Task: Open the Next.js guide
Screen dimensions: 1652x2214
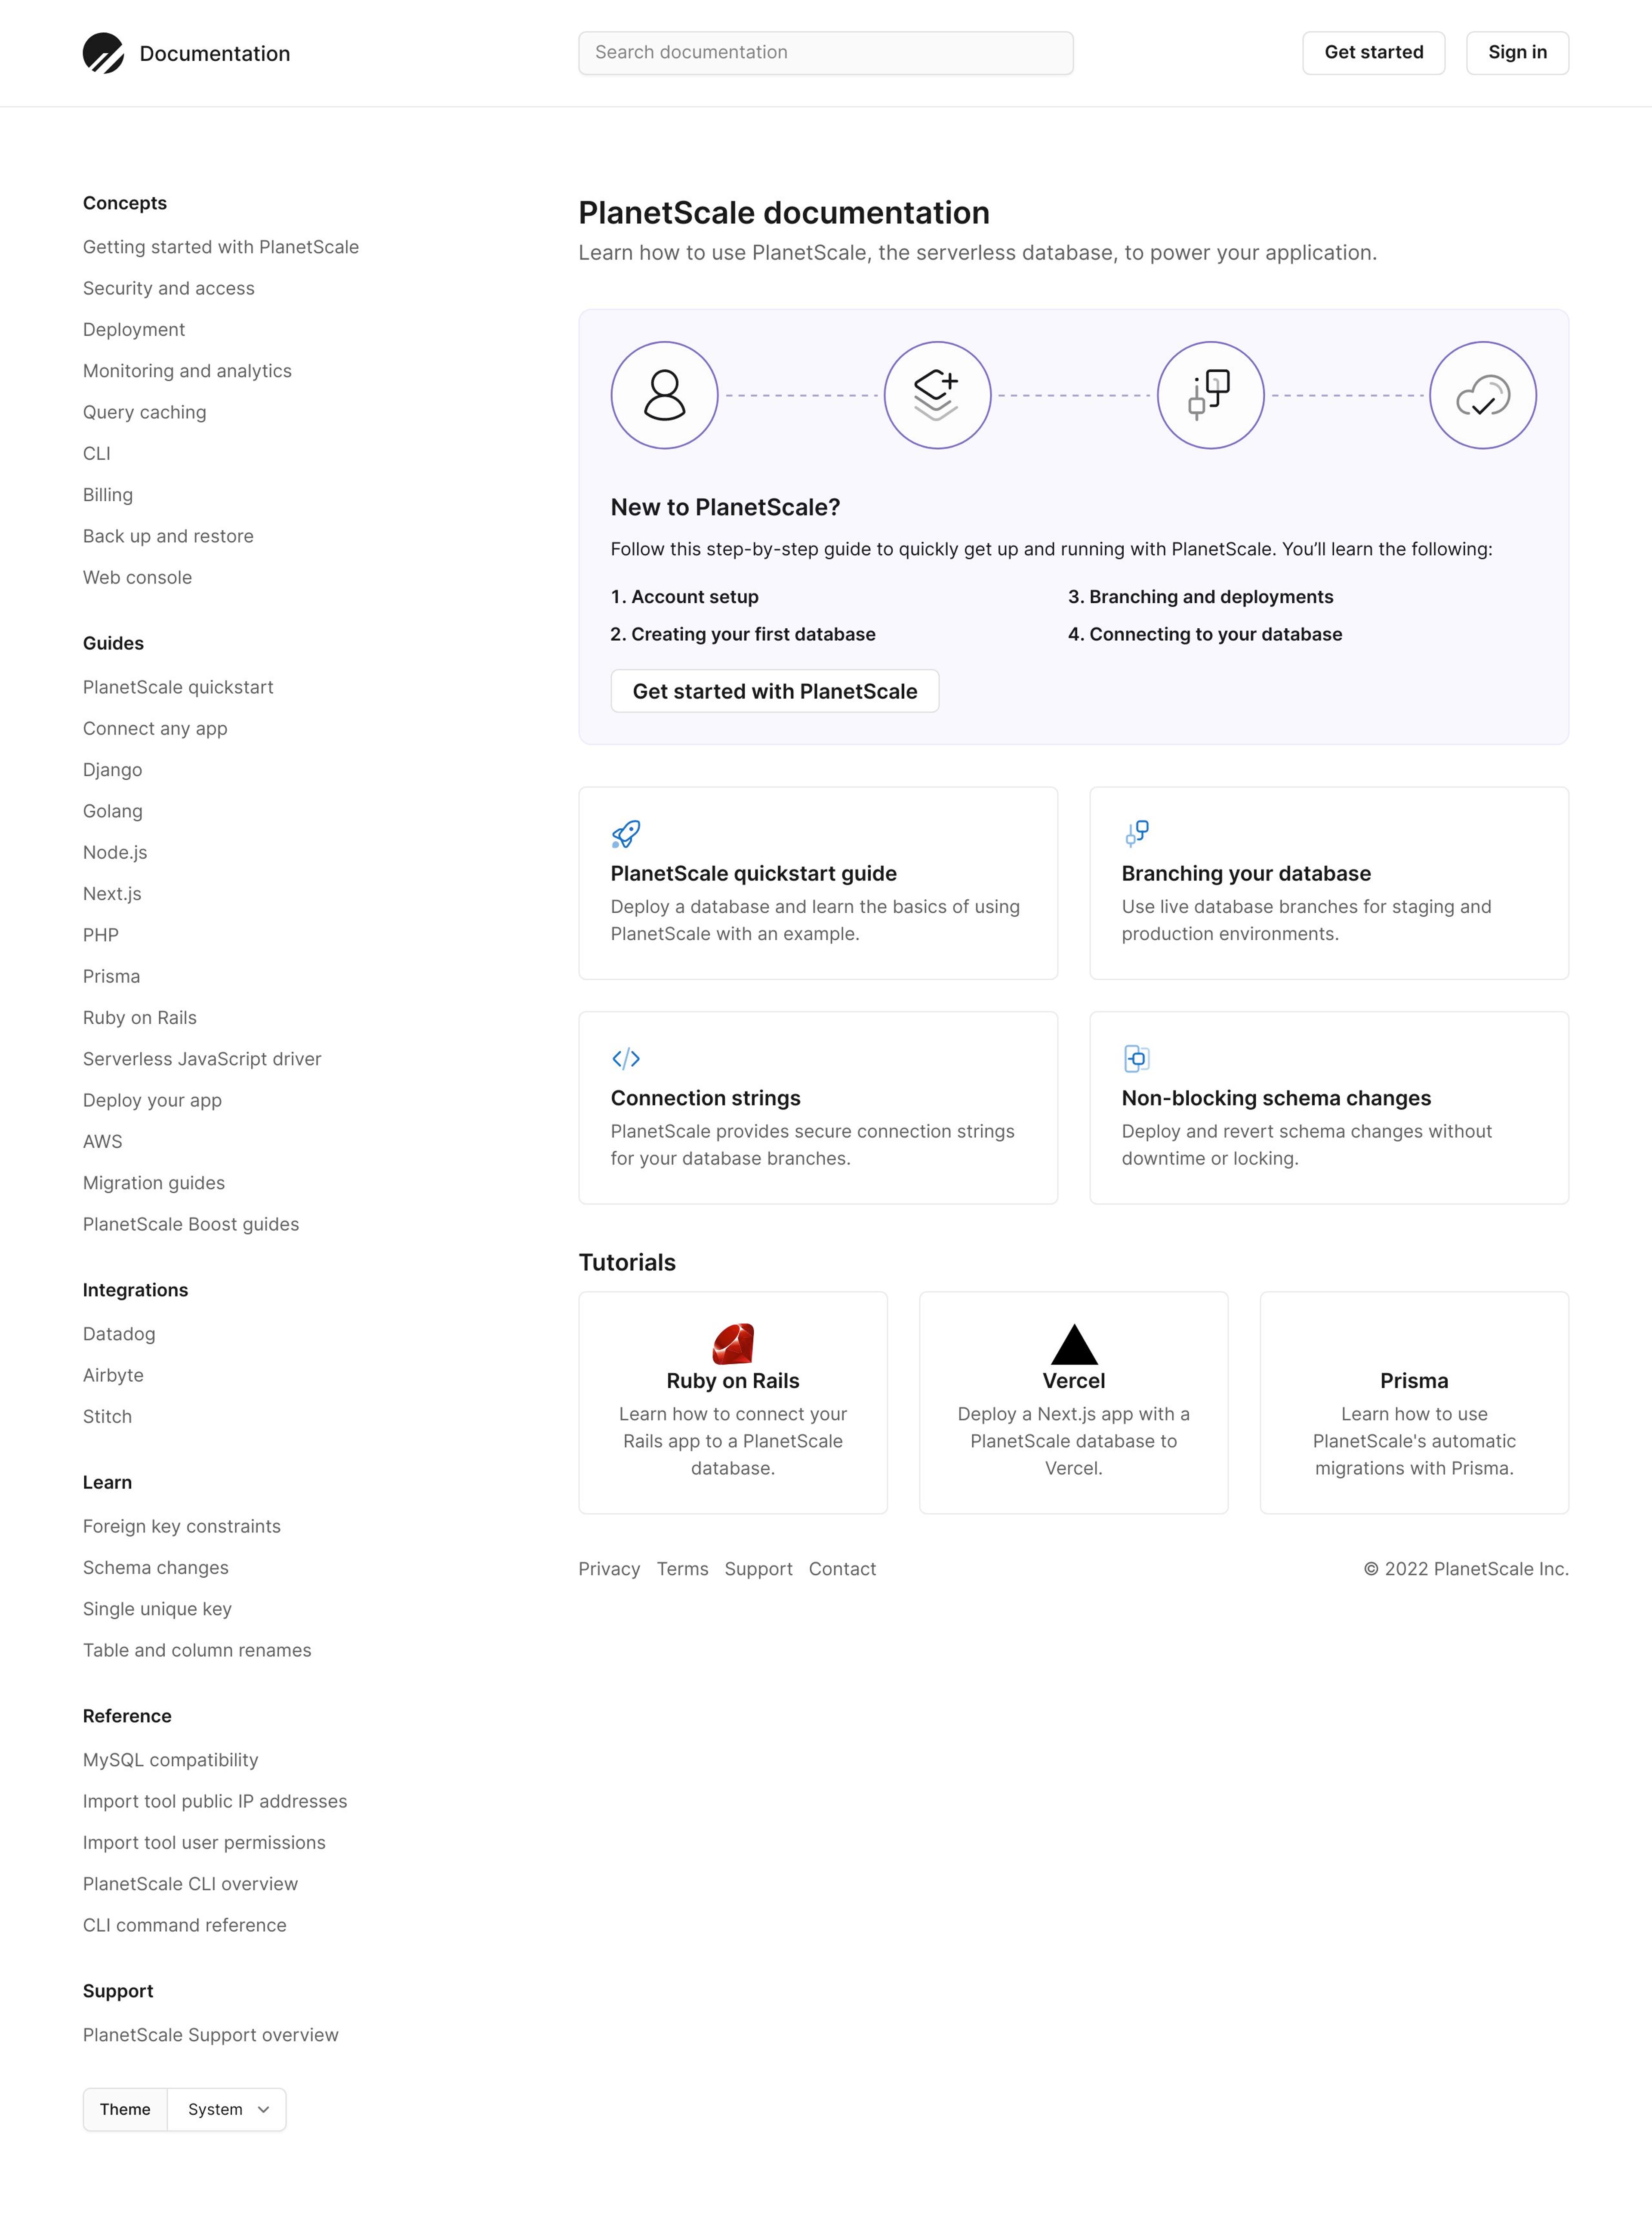Action: 112,894
